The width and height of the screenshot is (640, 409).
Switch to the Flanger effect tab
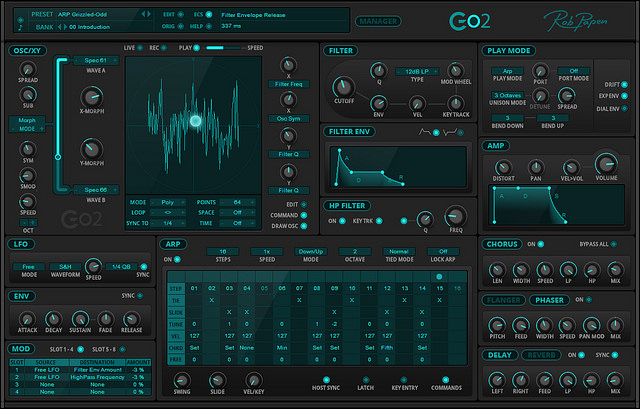coord(503,300)
